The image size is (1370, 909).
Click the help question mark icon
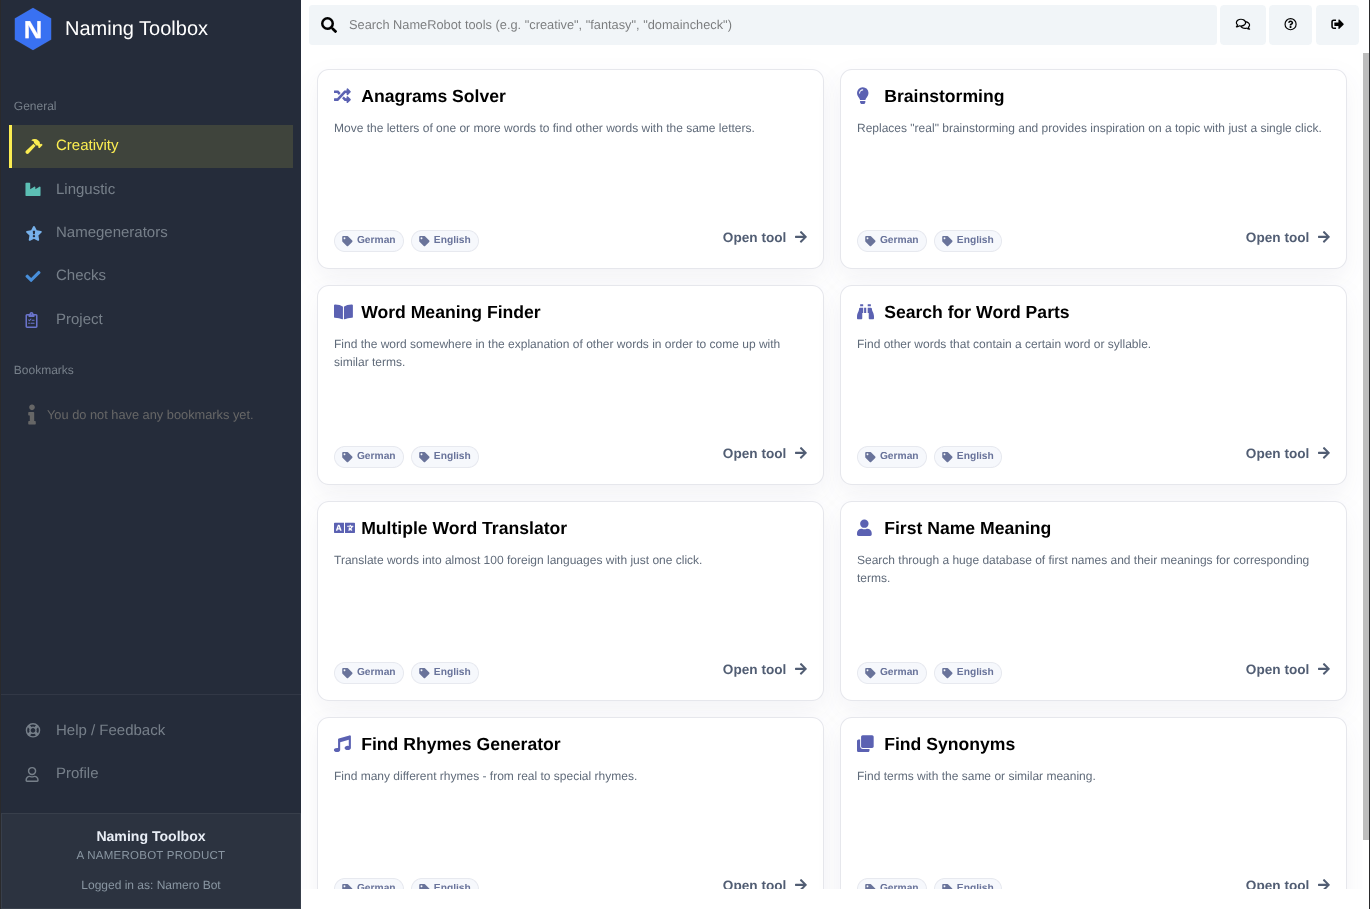click(1290, 25)
